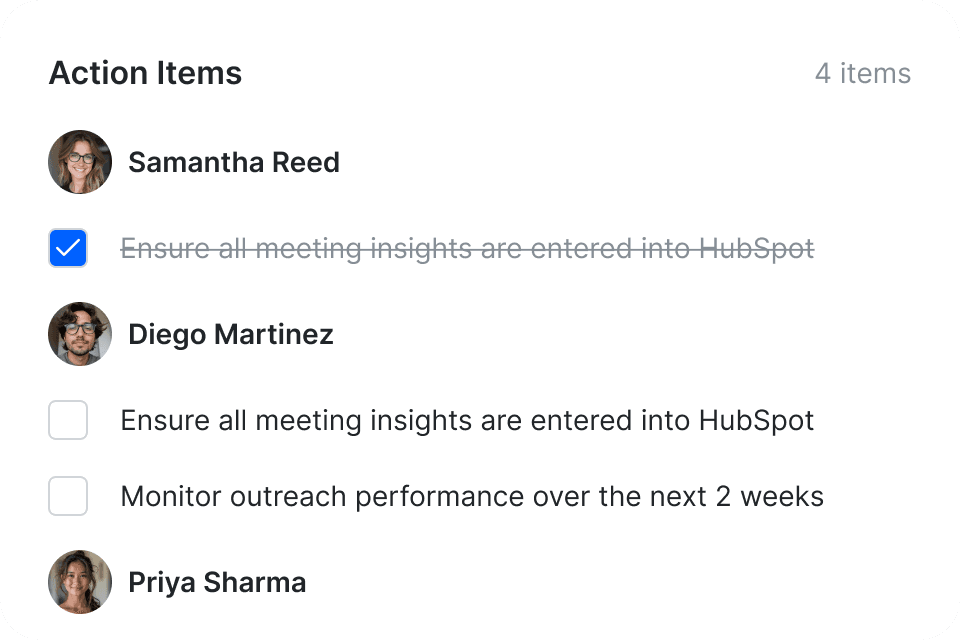This screenshot has height=640, width=960.
Task: Check Diego's HubSpot insights checkbox
Action: (x=68, y=420)
